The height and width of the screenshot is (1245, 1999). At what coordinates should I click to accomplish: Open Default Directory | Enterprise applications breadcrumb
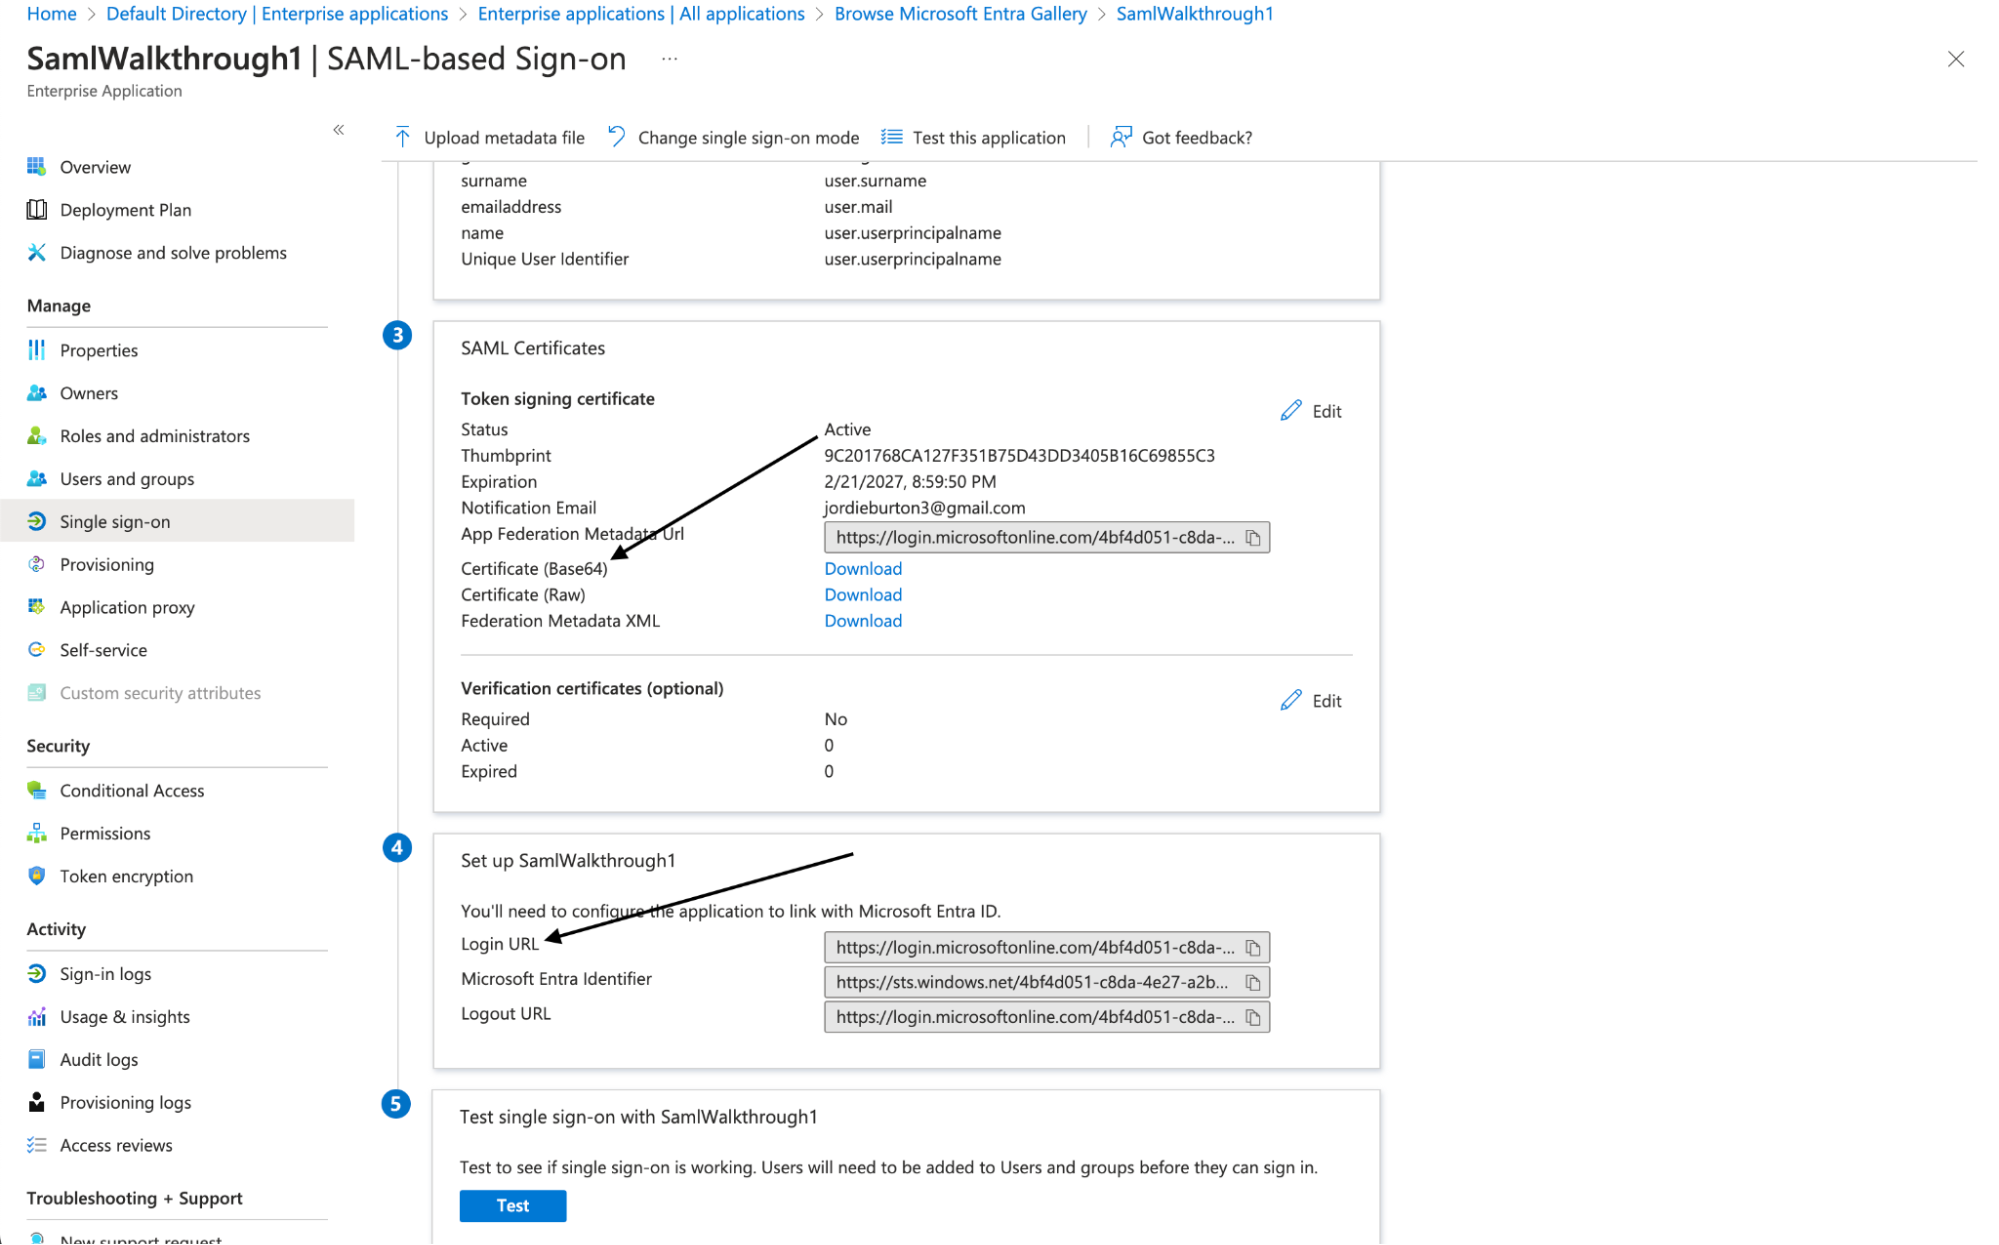(x=277, y=14)
